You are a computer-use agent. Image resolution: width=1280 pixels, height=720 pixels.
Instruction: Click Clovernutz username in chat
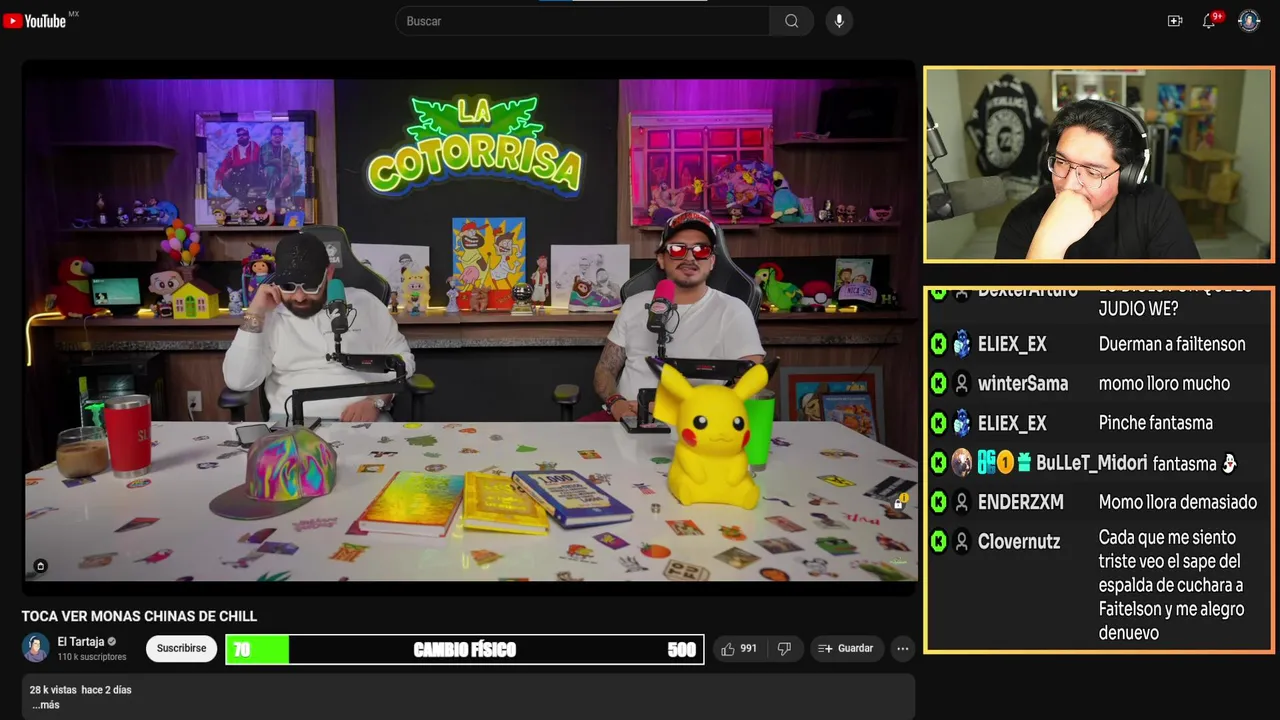(1019, 542)
